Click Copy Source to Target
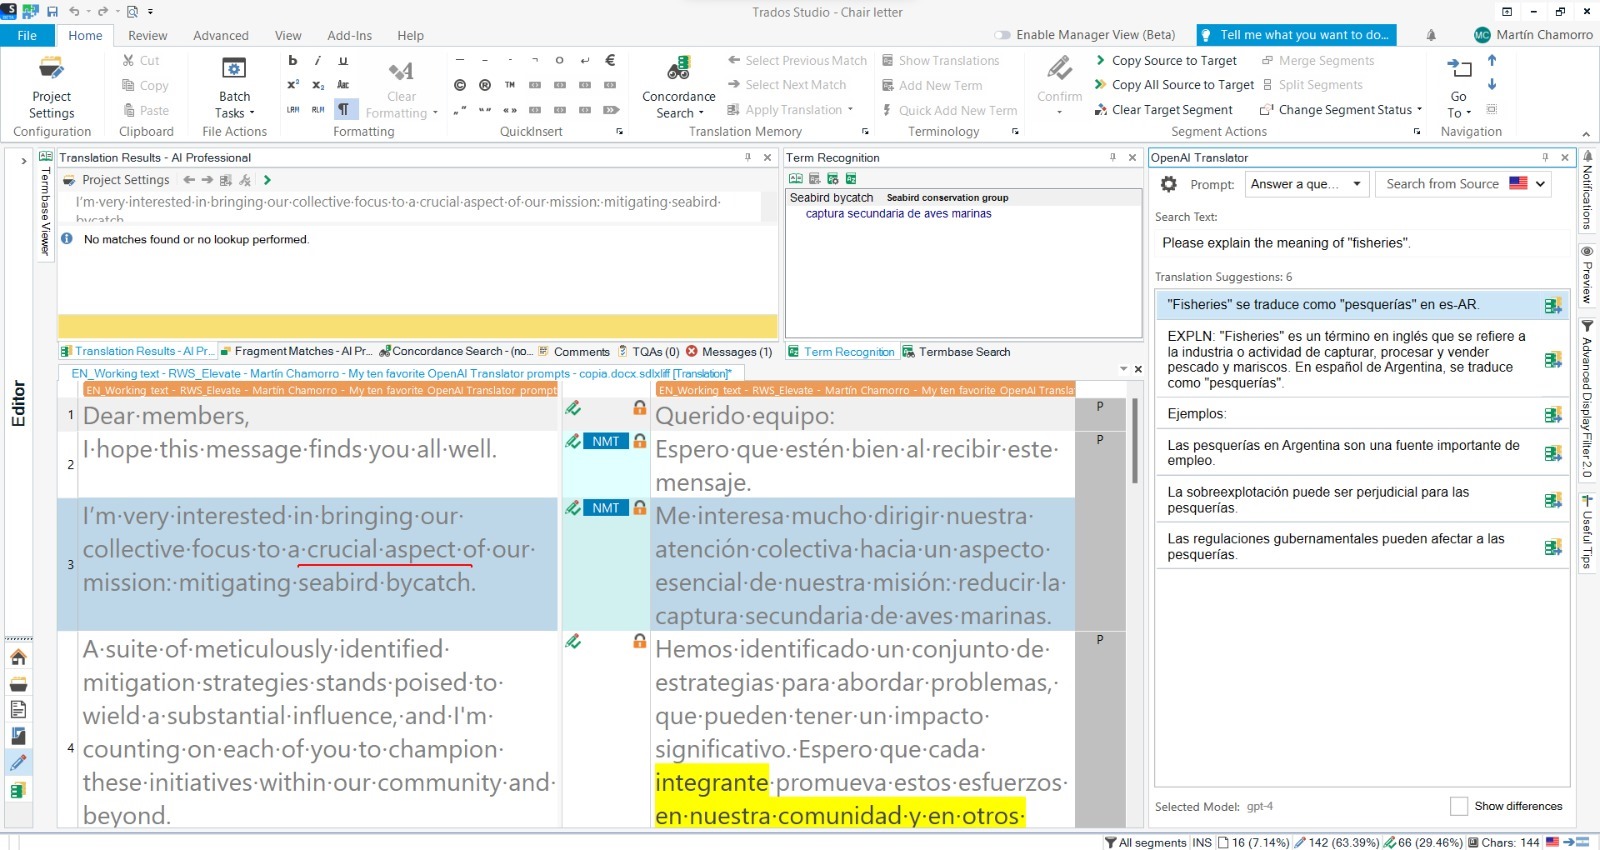1600x850 pixels. tap(1173, 61)
